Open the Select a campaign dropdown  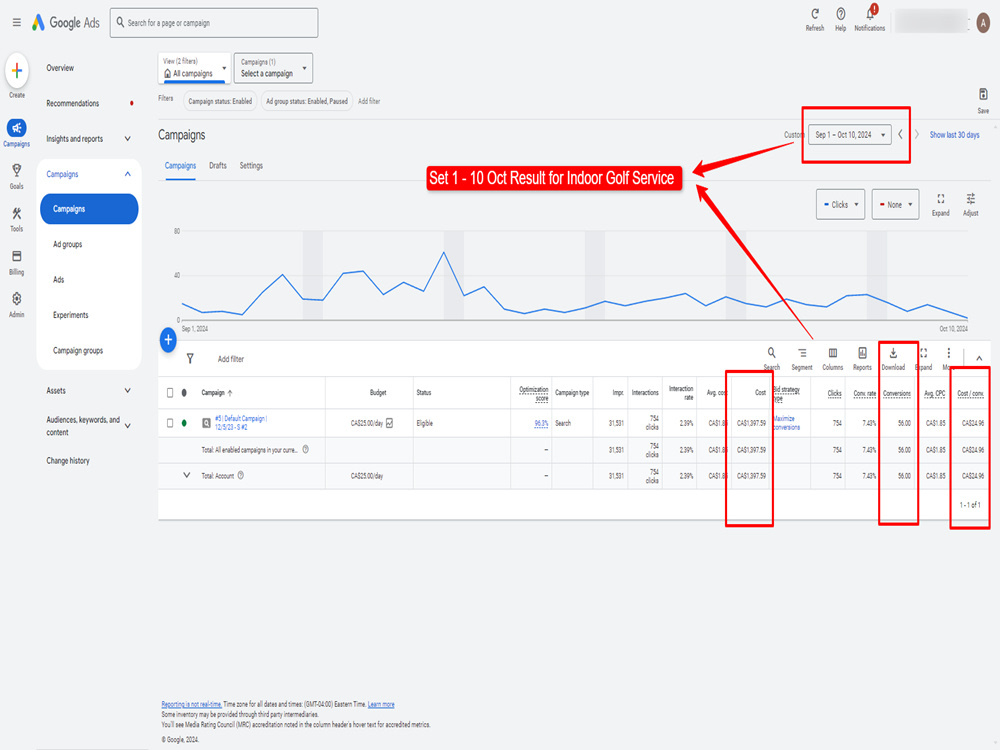[273, 68]
